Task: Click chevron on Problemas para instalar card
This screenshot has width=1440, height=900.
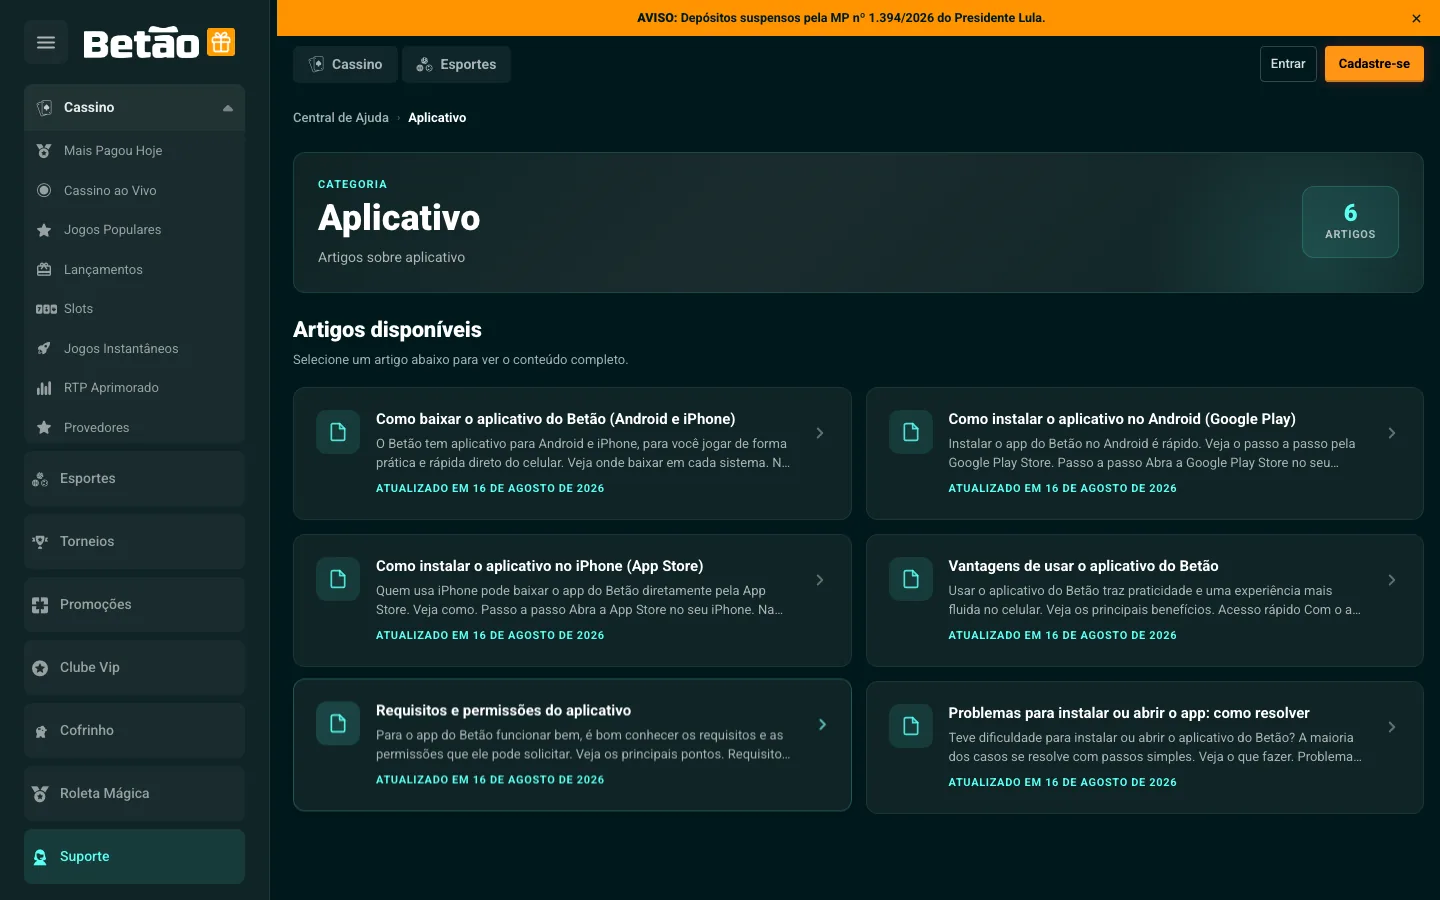Action: click(1392, 727)
